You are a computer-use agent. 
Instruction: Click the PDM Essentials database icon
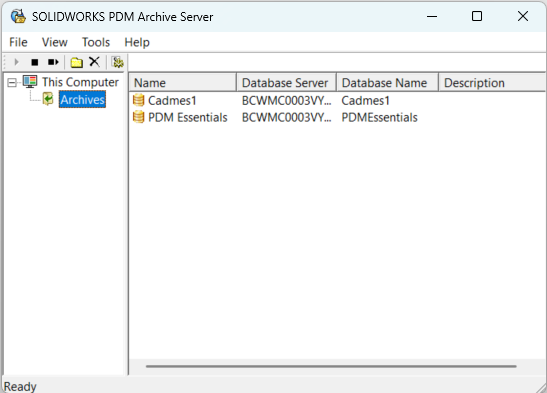click(138, 117)
